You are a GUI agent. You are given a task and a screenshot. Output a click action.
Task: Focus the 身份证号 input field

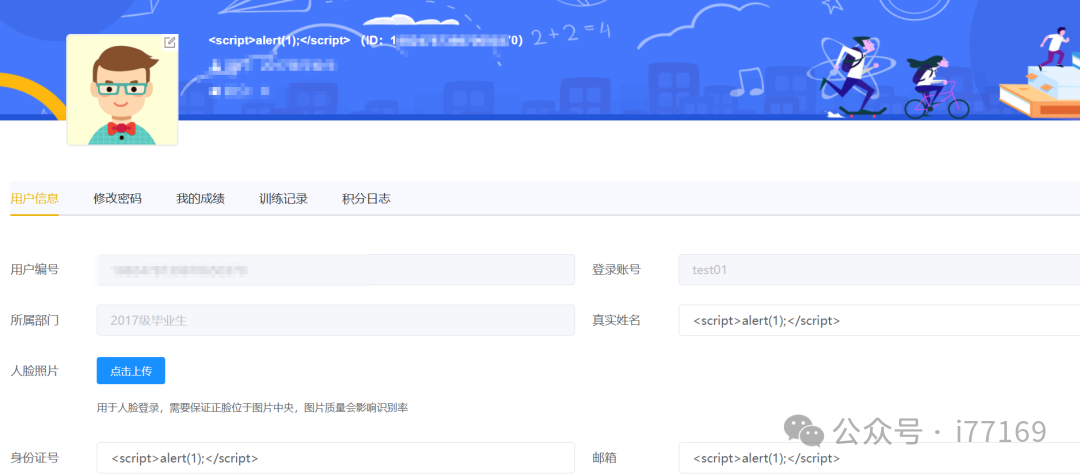click(335, 458)
